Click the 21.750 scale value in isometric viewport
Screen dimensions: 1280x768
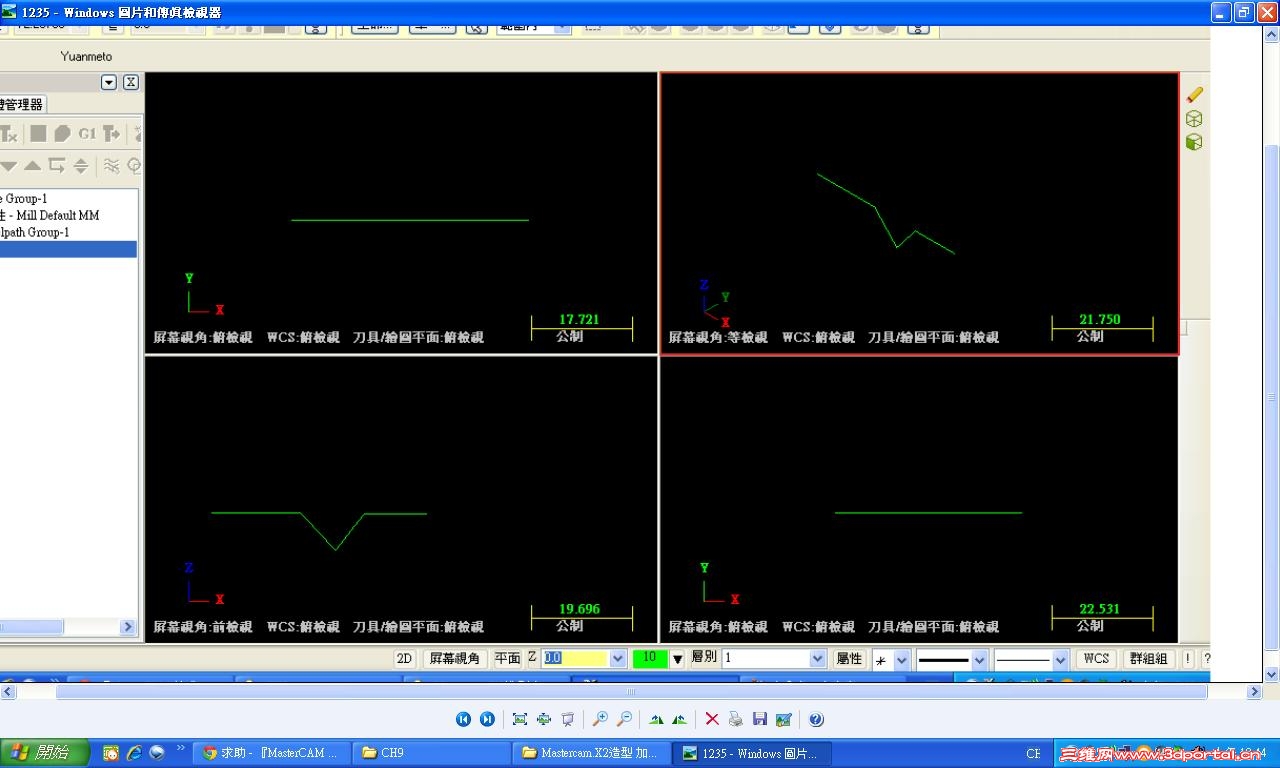click(x=1100, y=319)
